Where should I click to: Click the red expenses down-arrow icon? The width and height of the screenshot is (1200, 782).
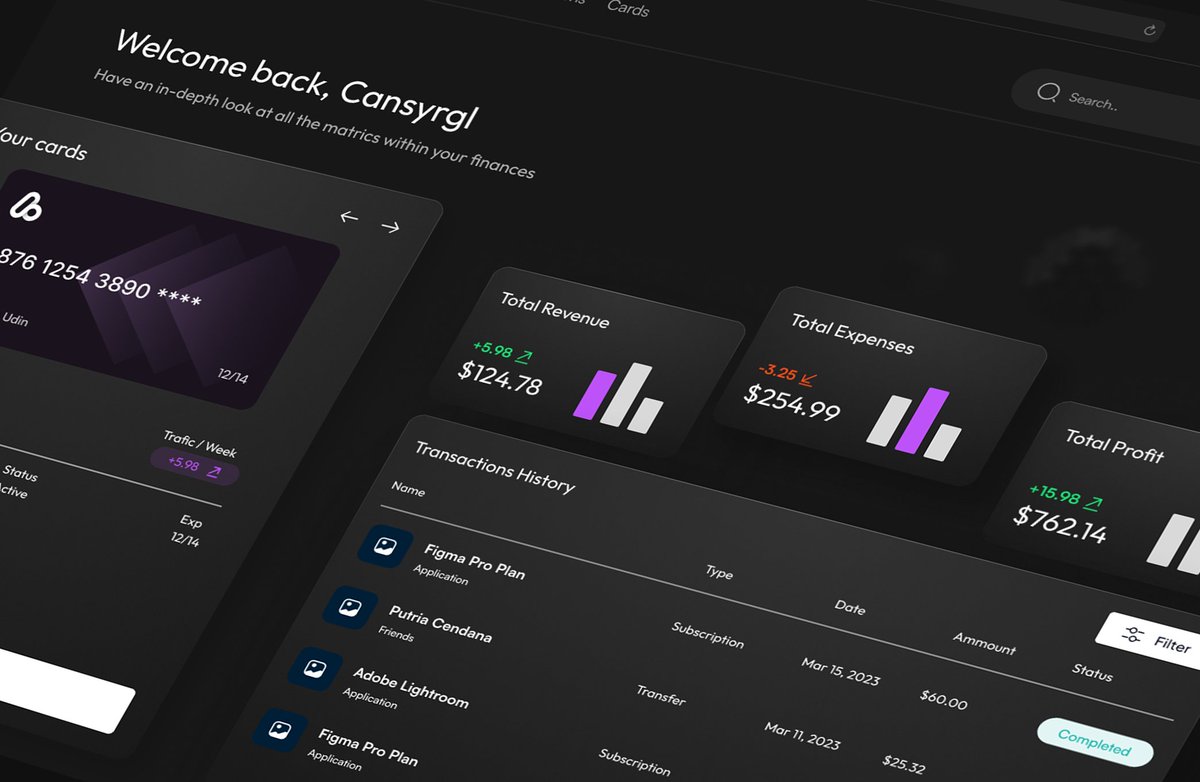(809, 379)
